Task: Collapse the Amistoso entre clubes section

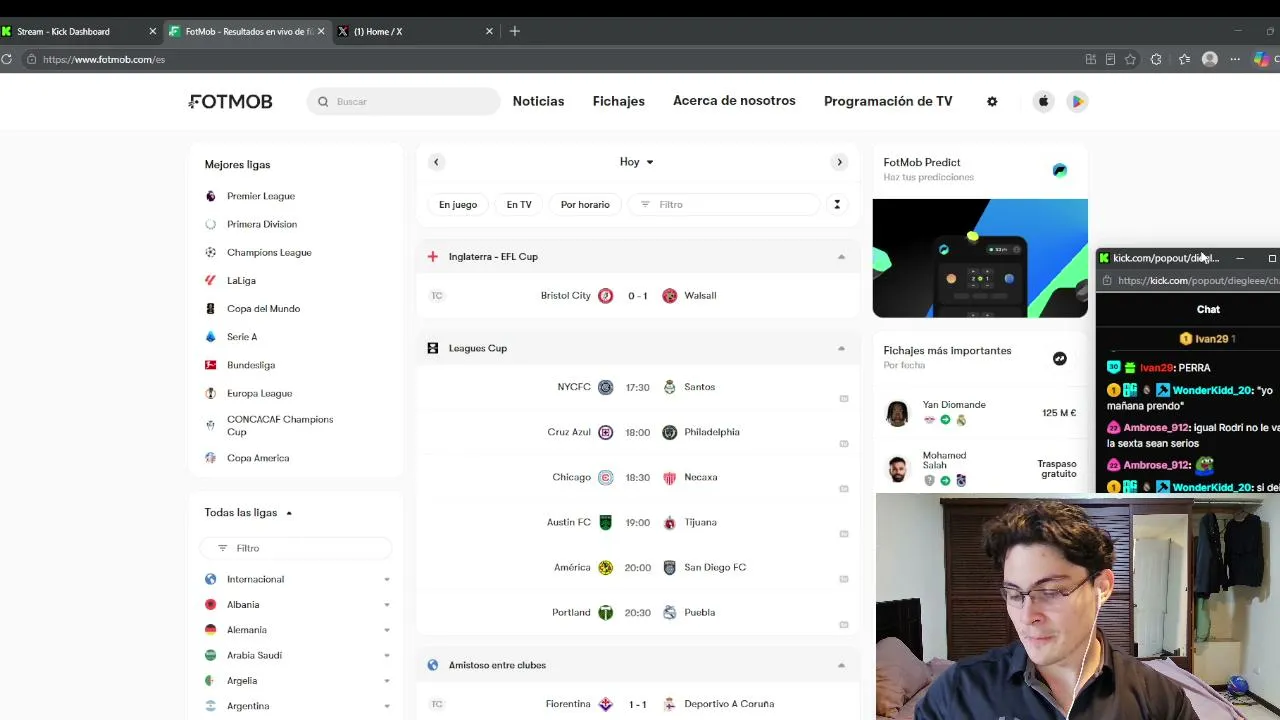Action: [x=841, y=665]
